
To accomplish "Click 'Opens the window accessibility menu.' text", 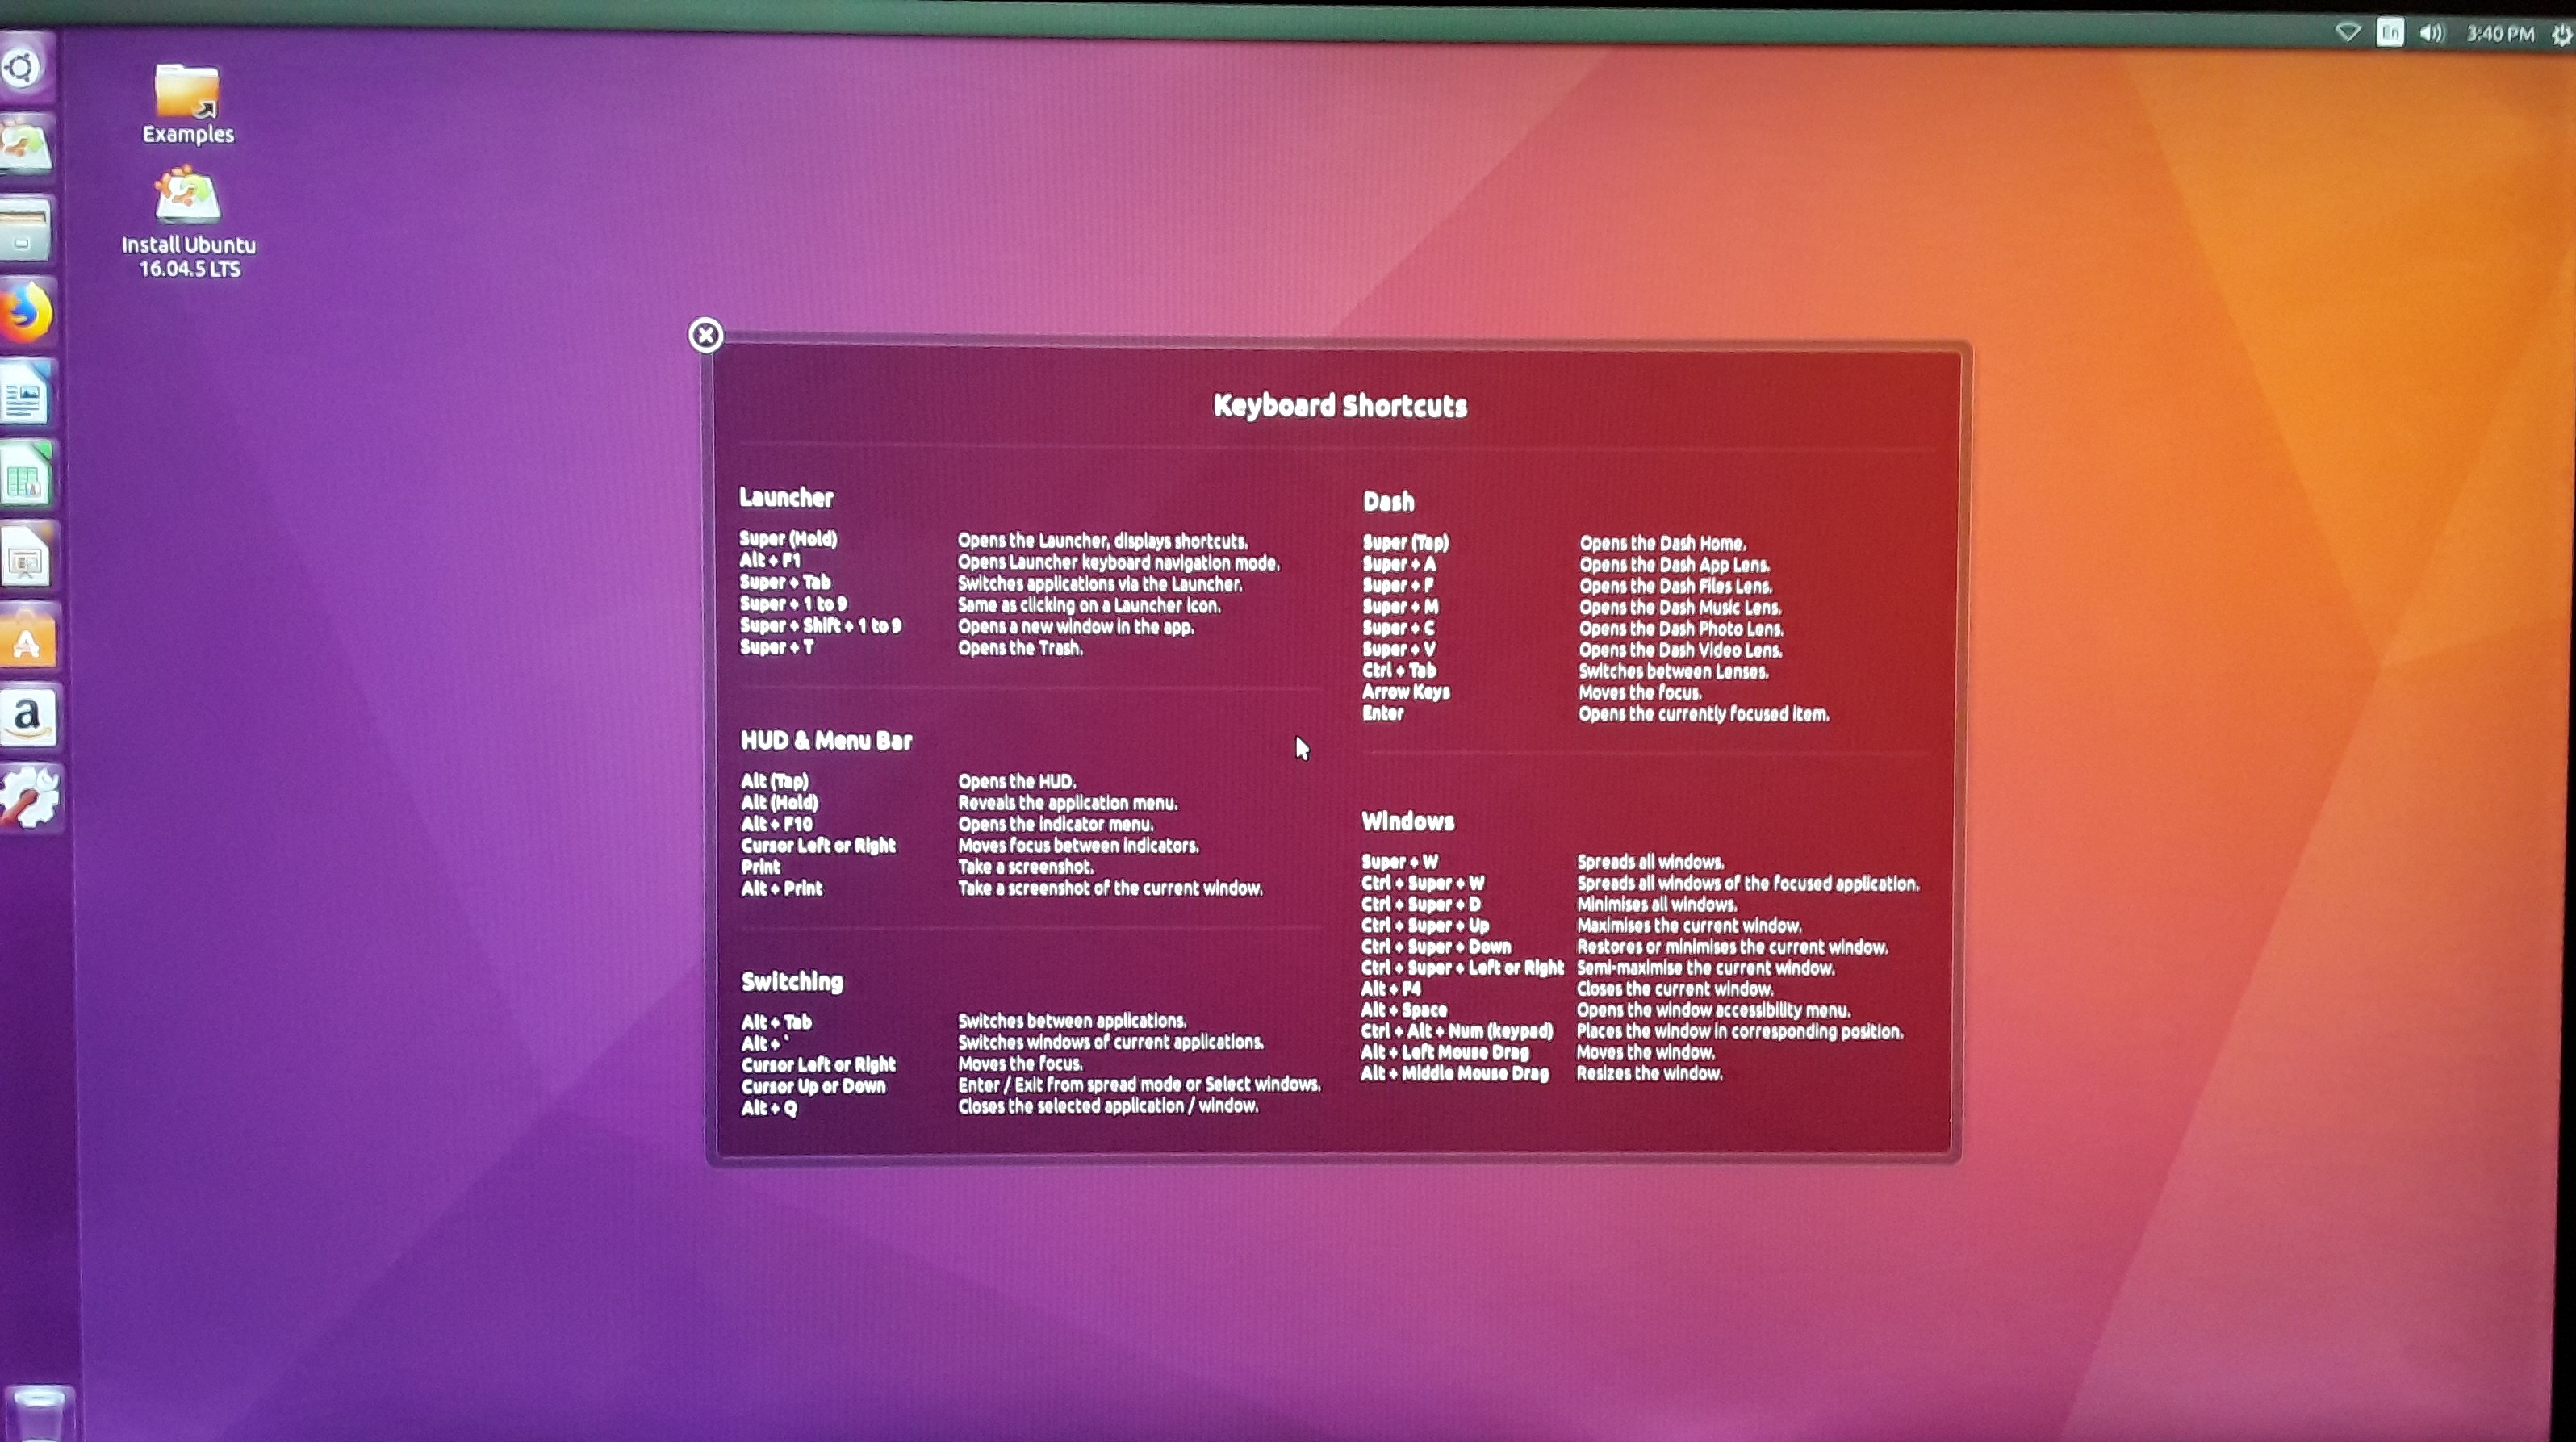I will click(x=1713, y=1010).
